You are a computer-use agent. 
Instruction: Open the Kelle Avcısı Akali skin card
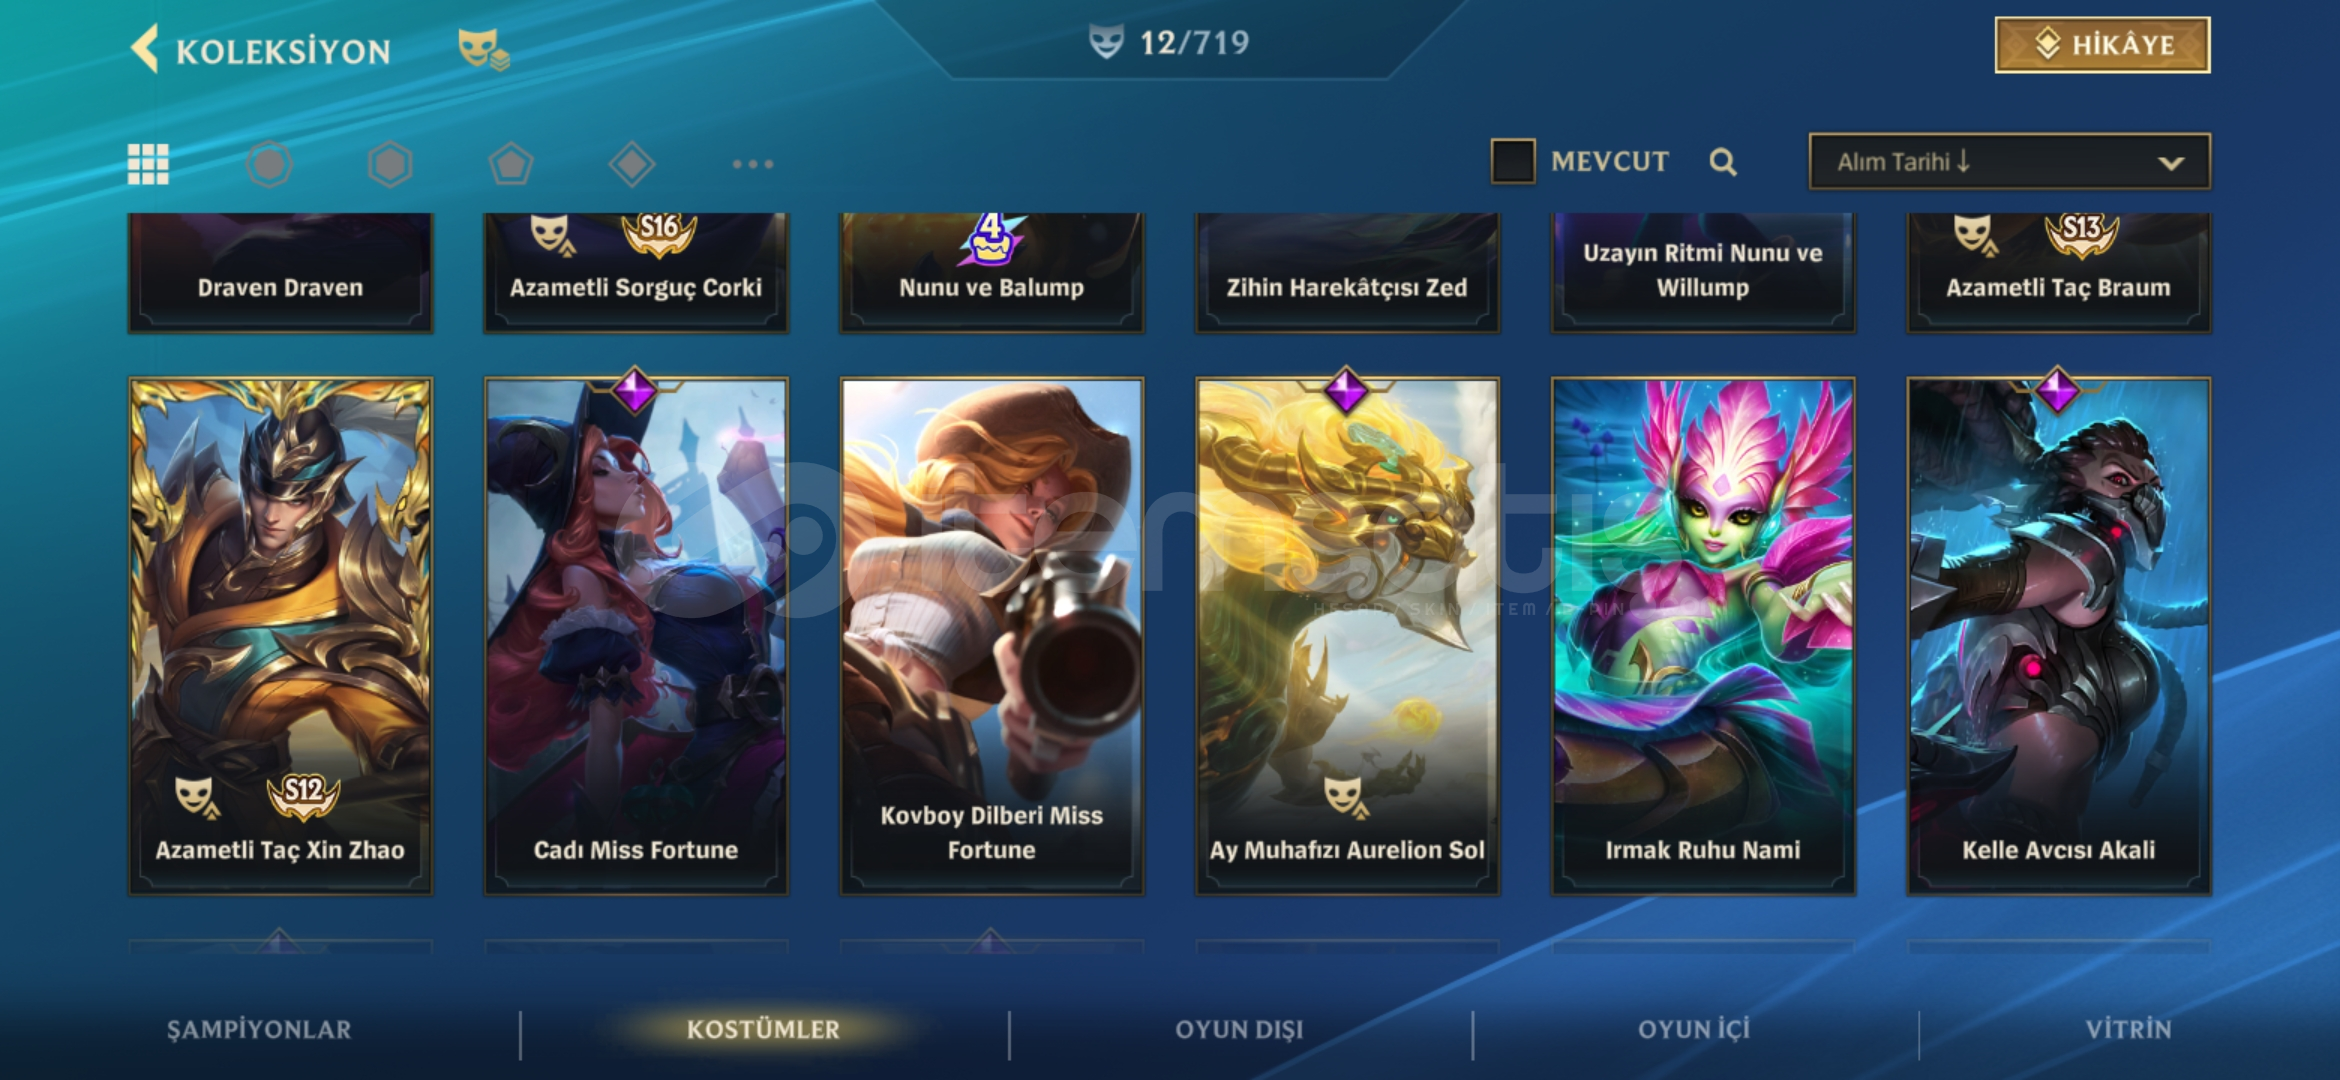tap(2059, 636)
